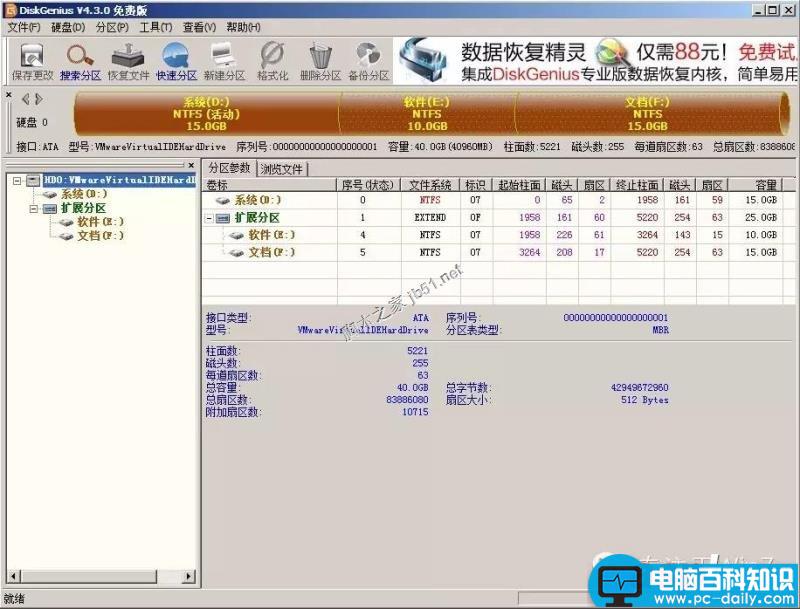The width and height of the screenshot is (800, 609).
Task: Switch to the 浏览文件 tab
Action: click(x=282, y=169)
